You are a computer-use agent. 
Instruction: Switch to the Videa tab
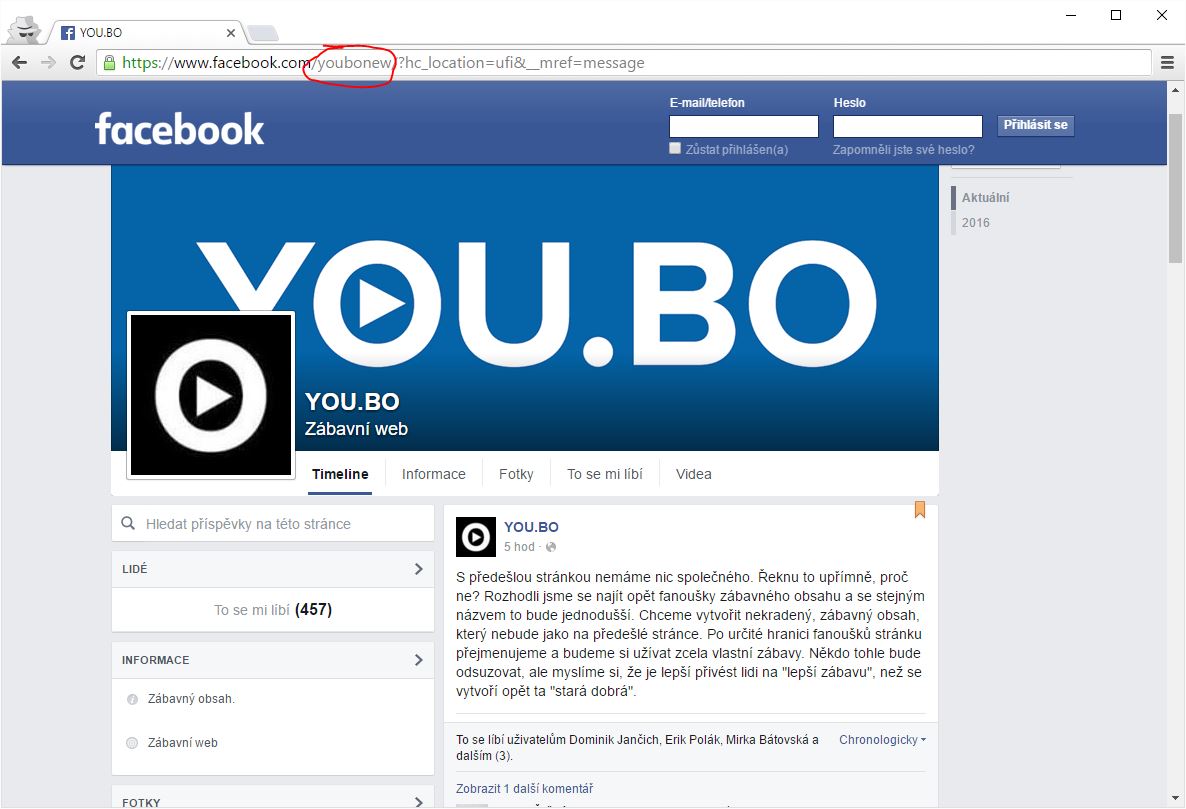pyautogui.click(x=694, y=474)
